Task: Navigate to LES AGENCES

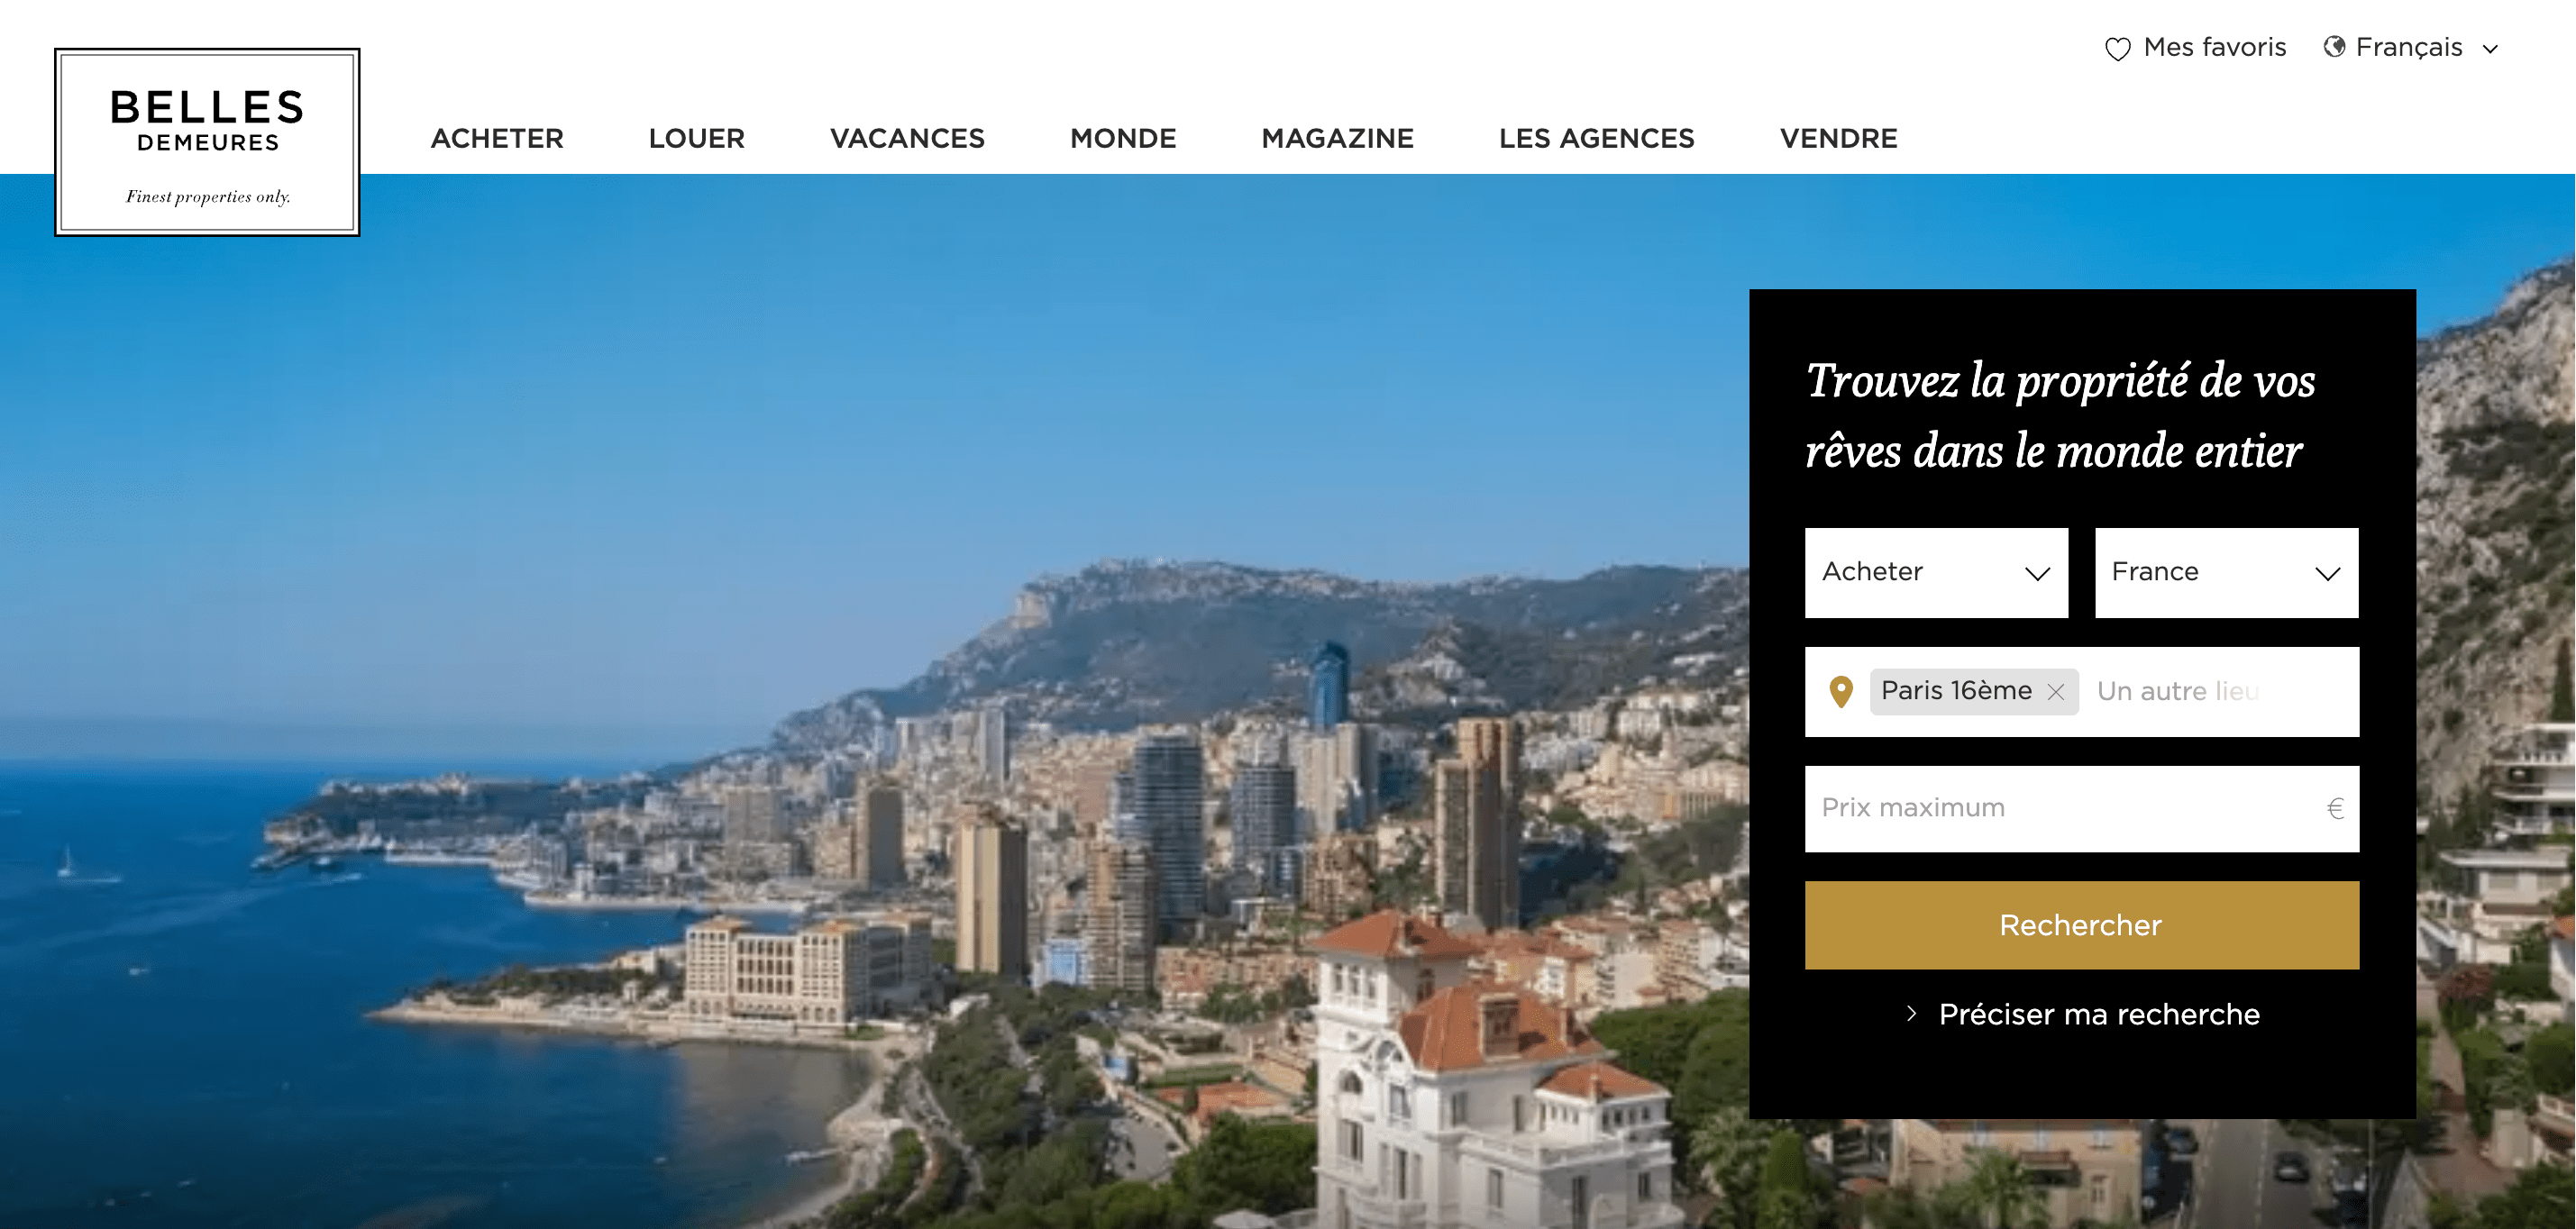Action: pos(1596,138)
